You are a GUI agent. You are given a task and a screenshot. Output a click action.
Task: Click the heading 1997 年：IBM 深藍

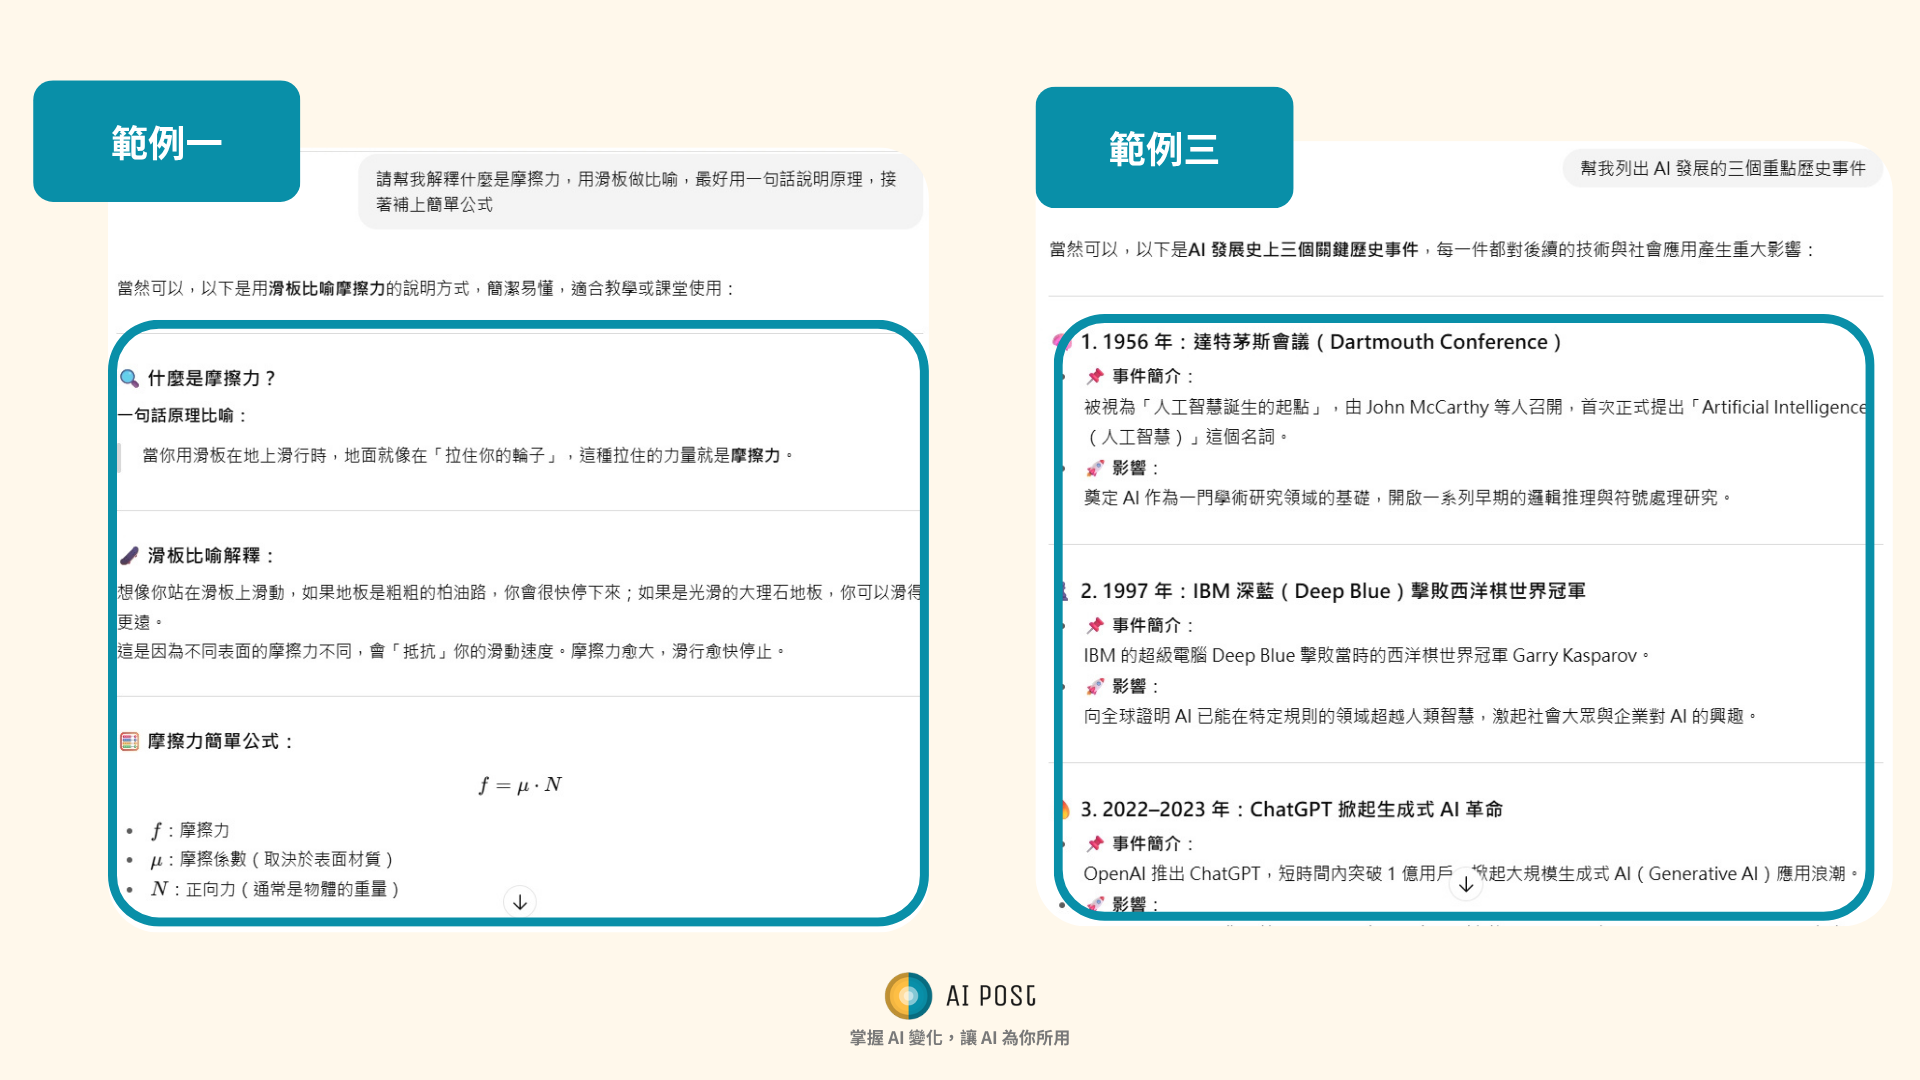[x=1332, y=591]
